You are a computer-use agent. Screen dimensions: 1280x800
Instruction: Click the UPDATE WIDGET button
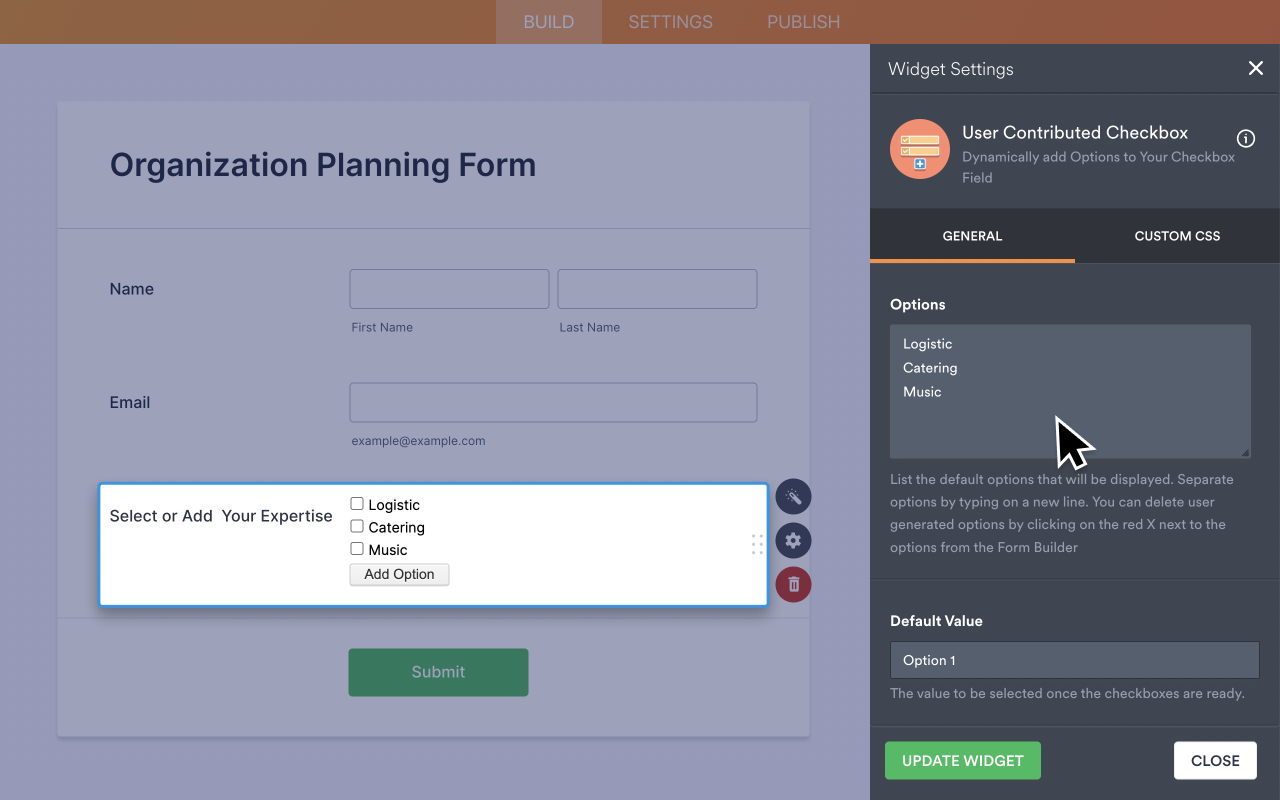pos(962,760)
